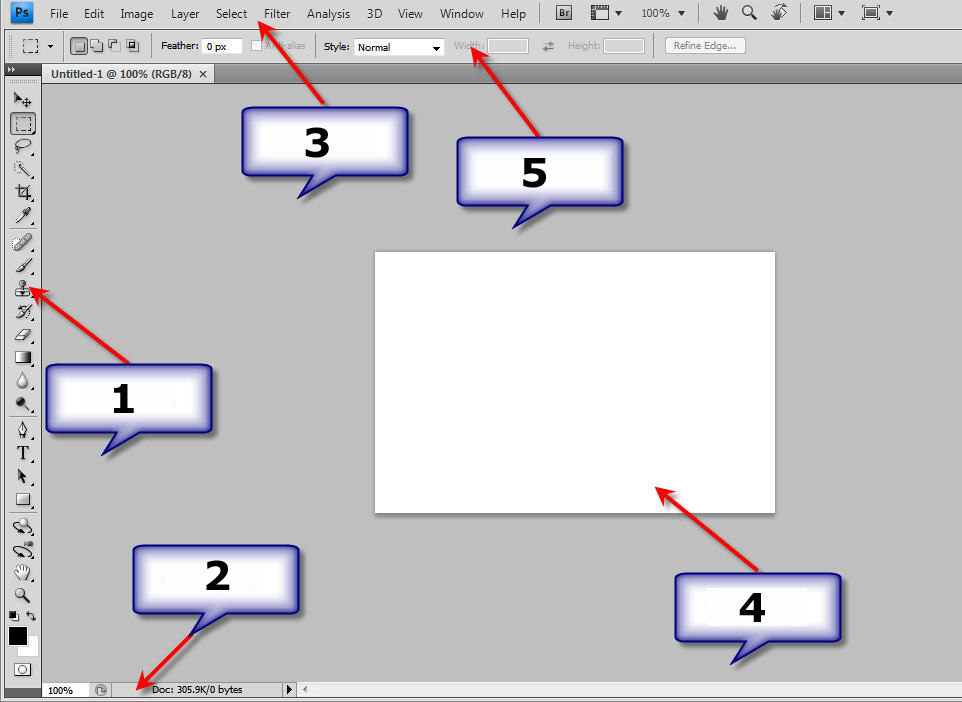Image resolution: width=962 pixels, height=702 pixels.
Task: Swap foreground and background colors
Action: coord(32,616)
